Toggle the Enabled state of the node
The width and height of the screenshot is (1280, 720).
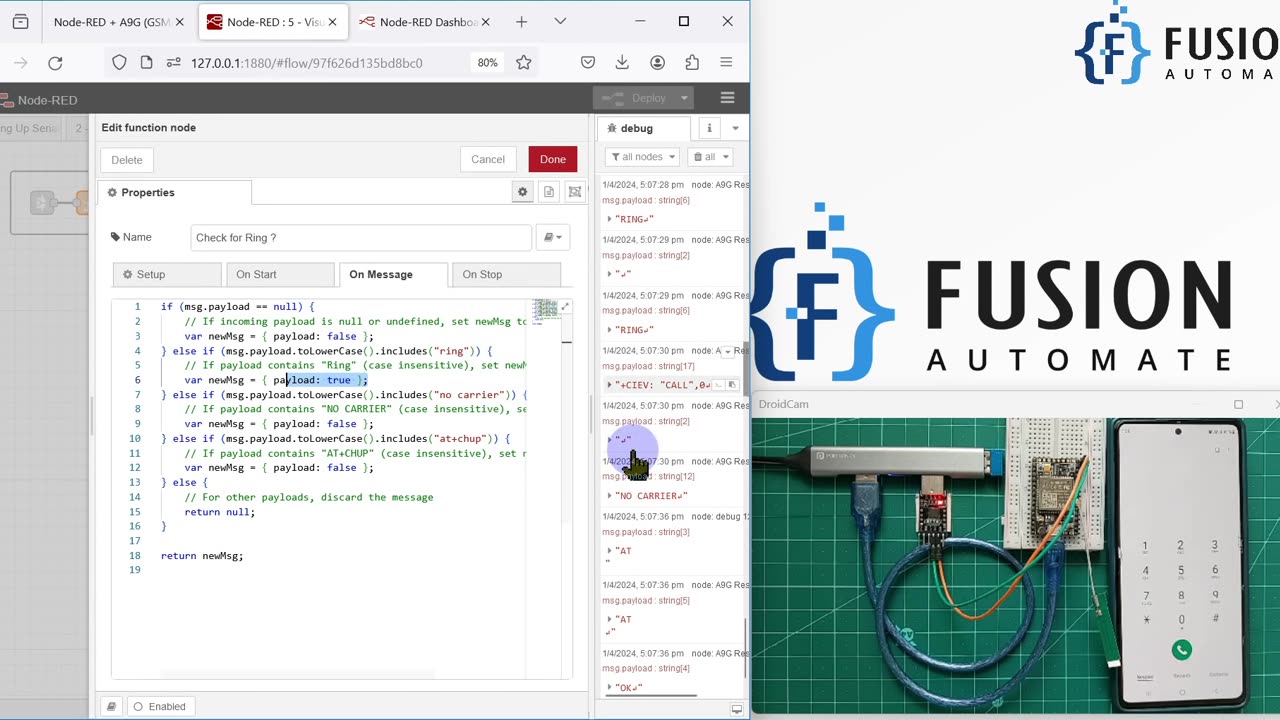(x=159, y=706)
